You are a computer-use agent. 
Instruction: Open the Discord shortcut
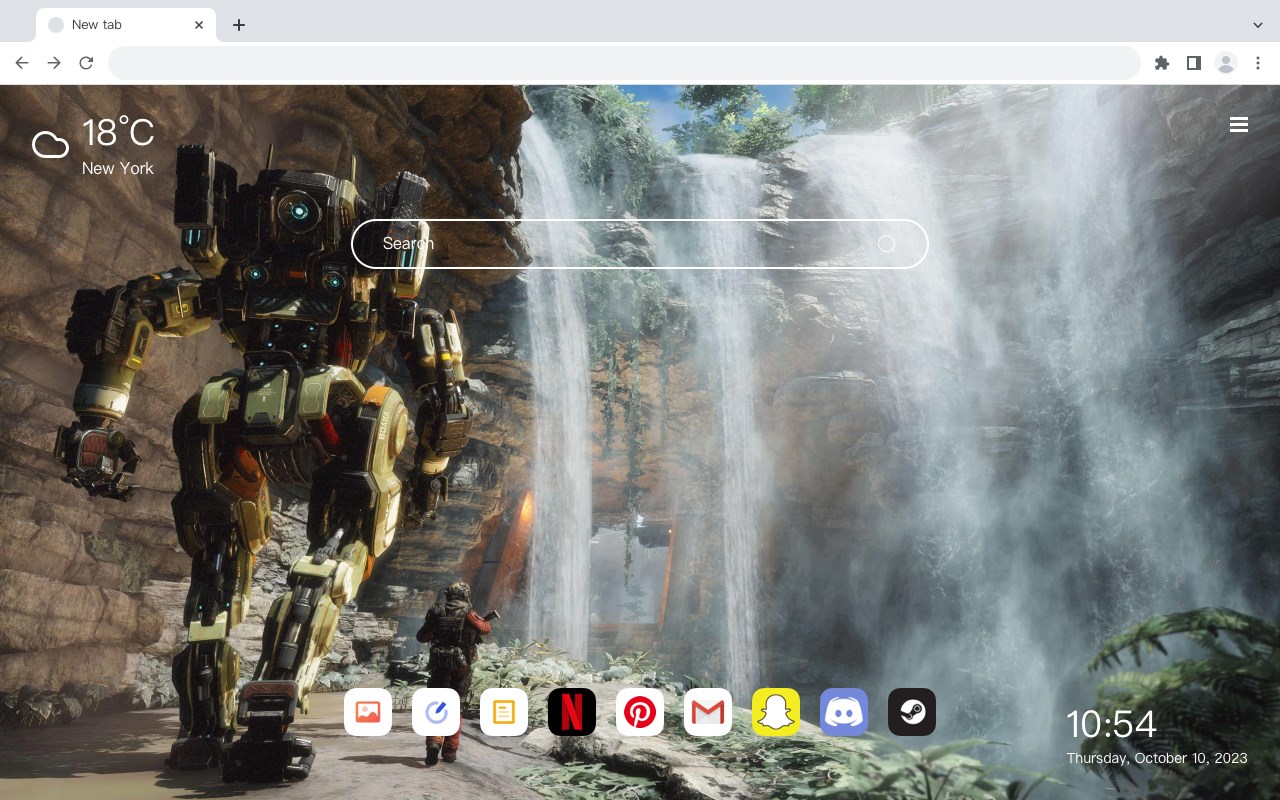click(844, 712)
